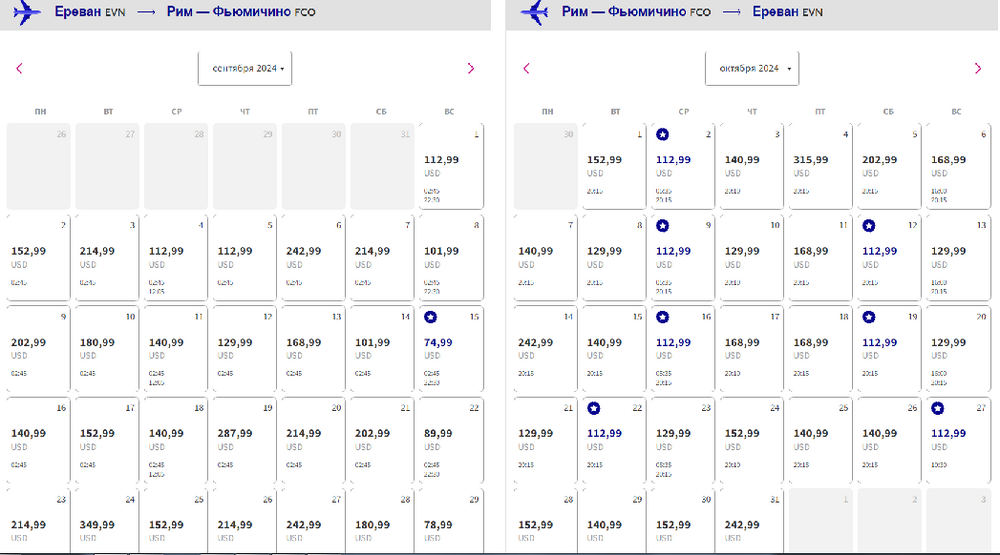The width and height of the screenshot is (1000, 555).
Task: Open the сентября 2024 month dropdown
Action: coord(245,68)
